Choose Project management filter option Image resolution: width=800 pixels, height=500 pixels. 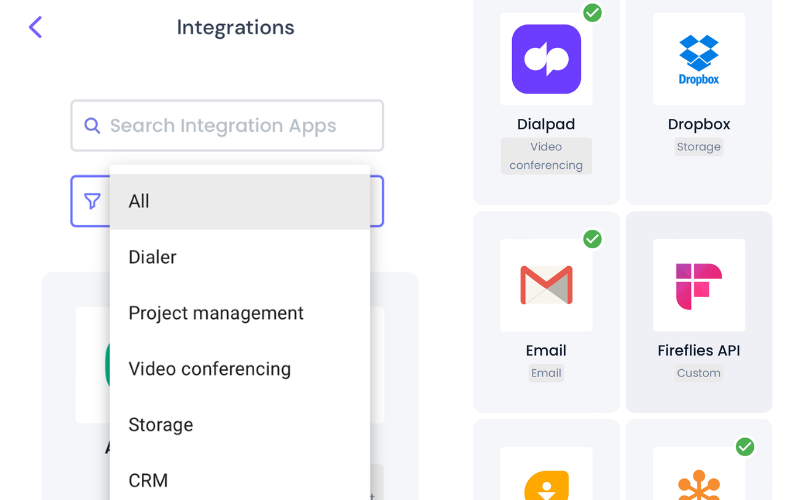tap(239, 313)
